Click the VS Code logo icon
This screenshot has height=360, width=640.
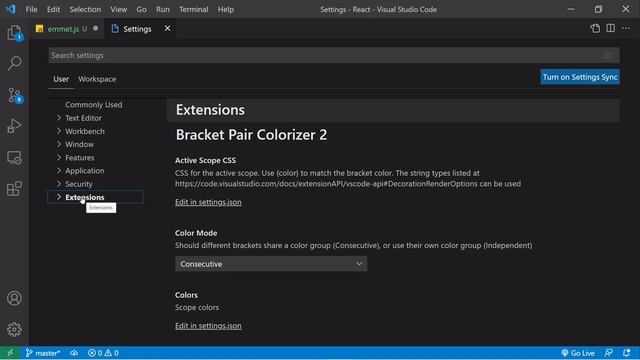tap(11, 9)
